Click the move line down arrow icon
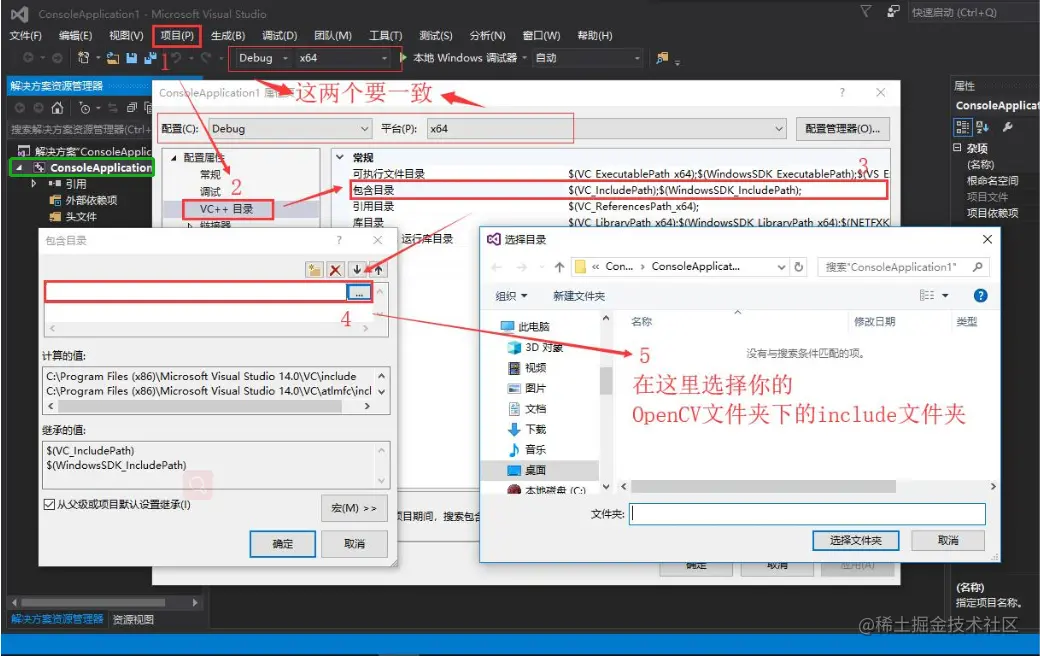This screenshot has width=1040, height=656. (x=357, y=269)
